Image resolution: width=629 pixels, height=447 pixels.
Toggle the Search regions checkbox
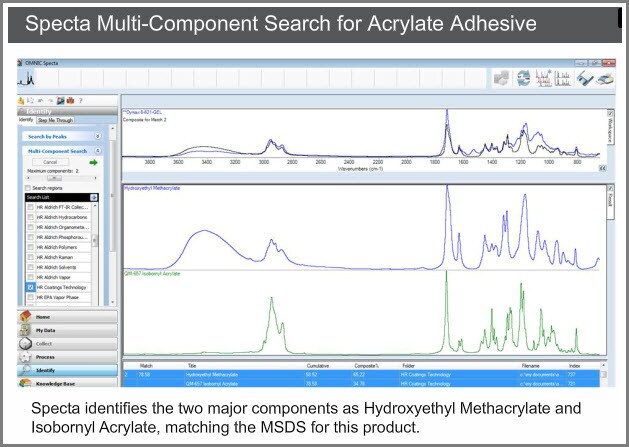click(28, 188)
